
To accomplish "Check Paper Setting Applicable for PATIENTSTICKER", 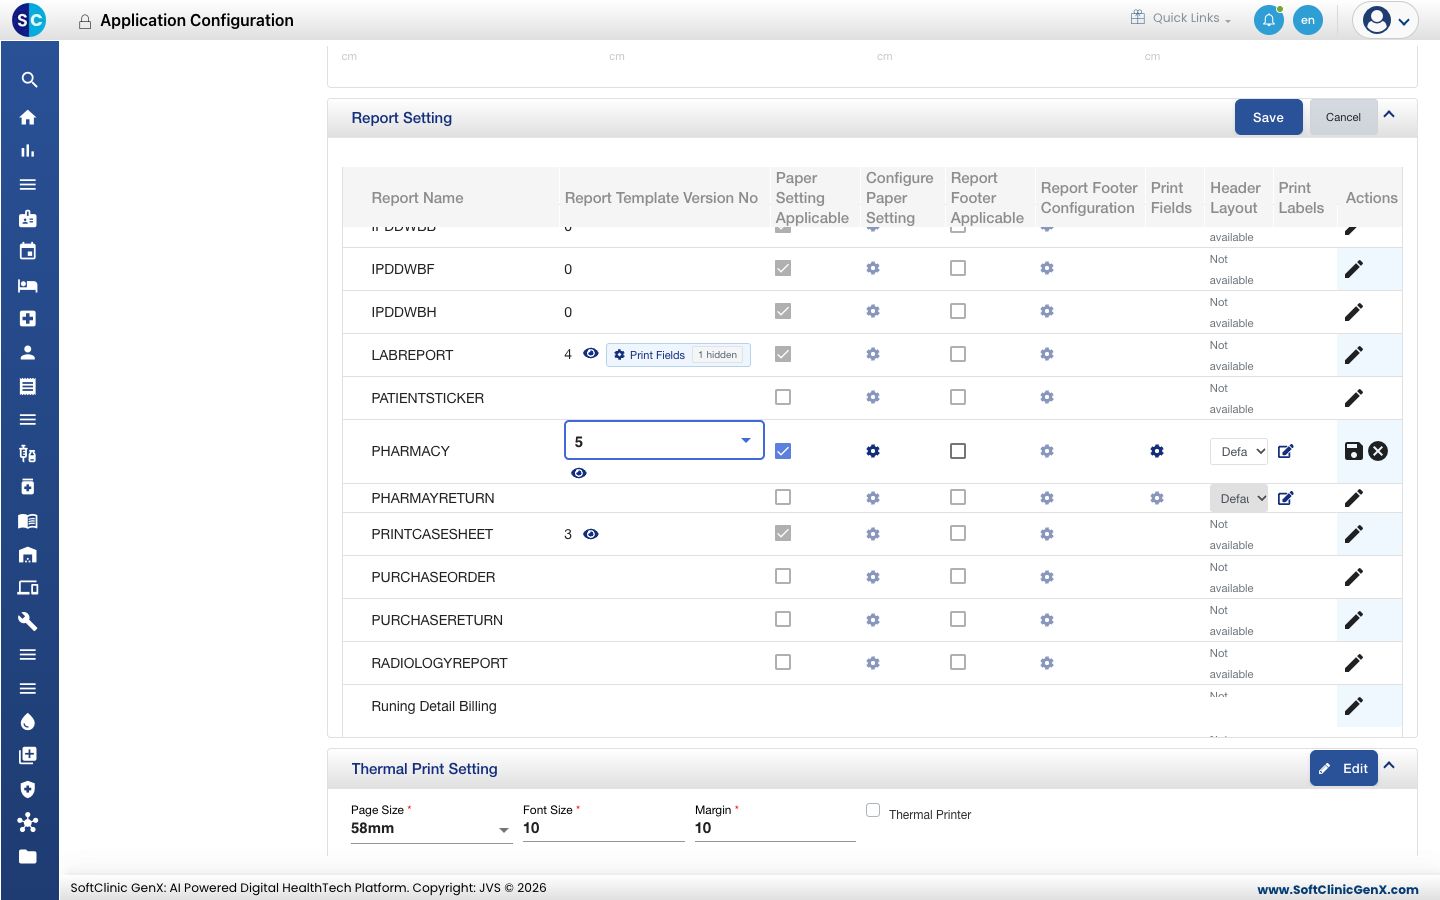I will click(783, 397).
